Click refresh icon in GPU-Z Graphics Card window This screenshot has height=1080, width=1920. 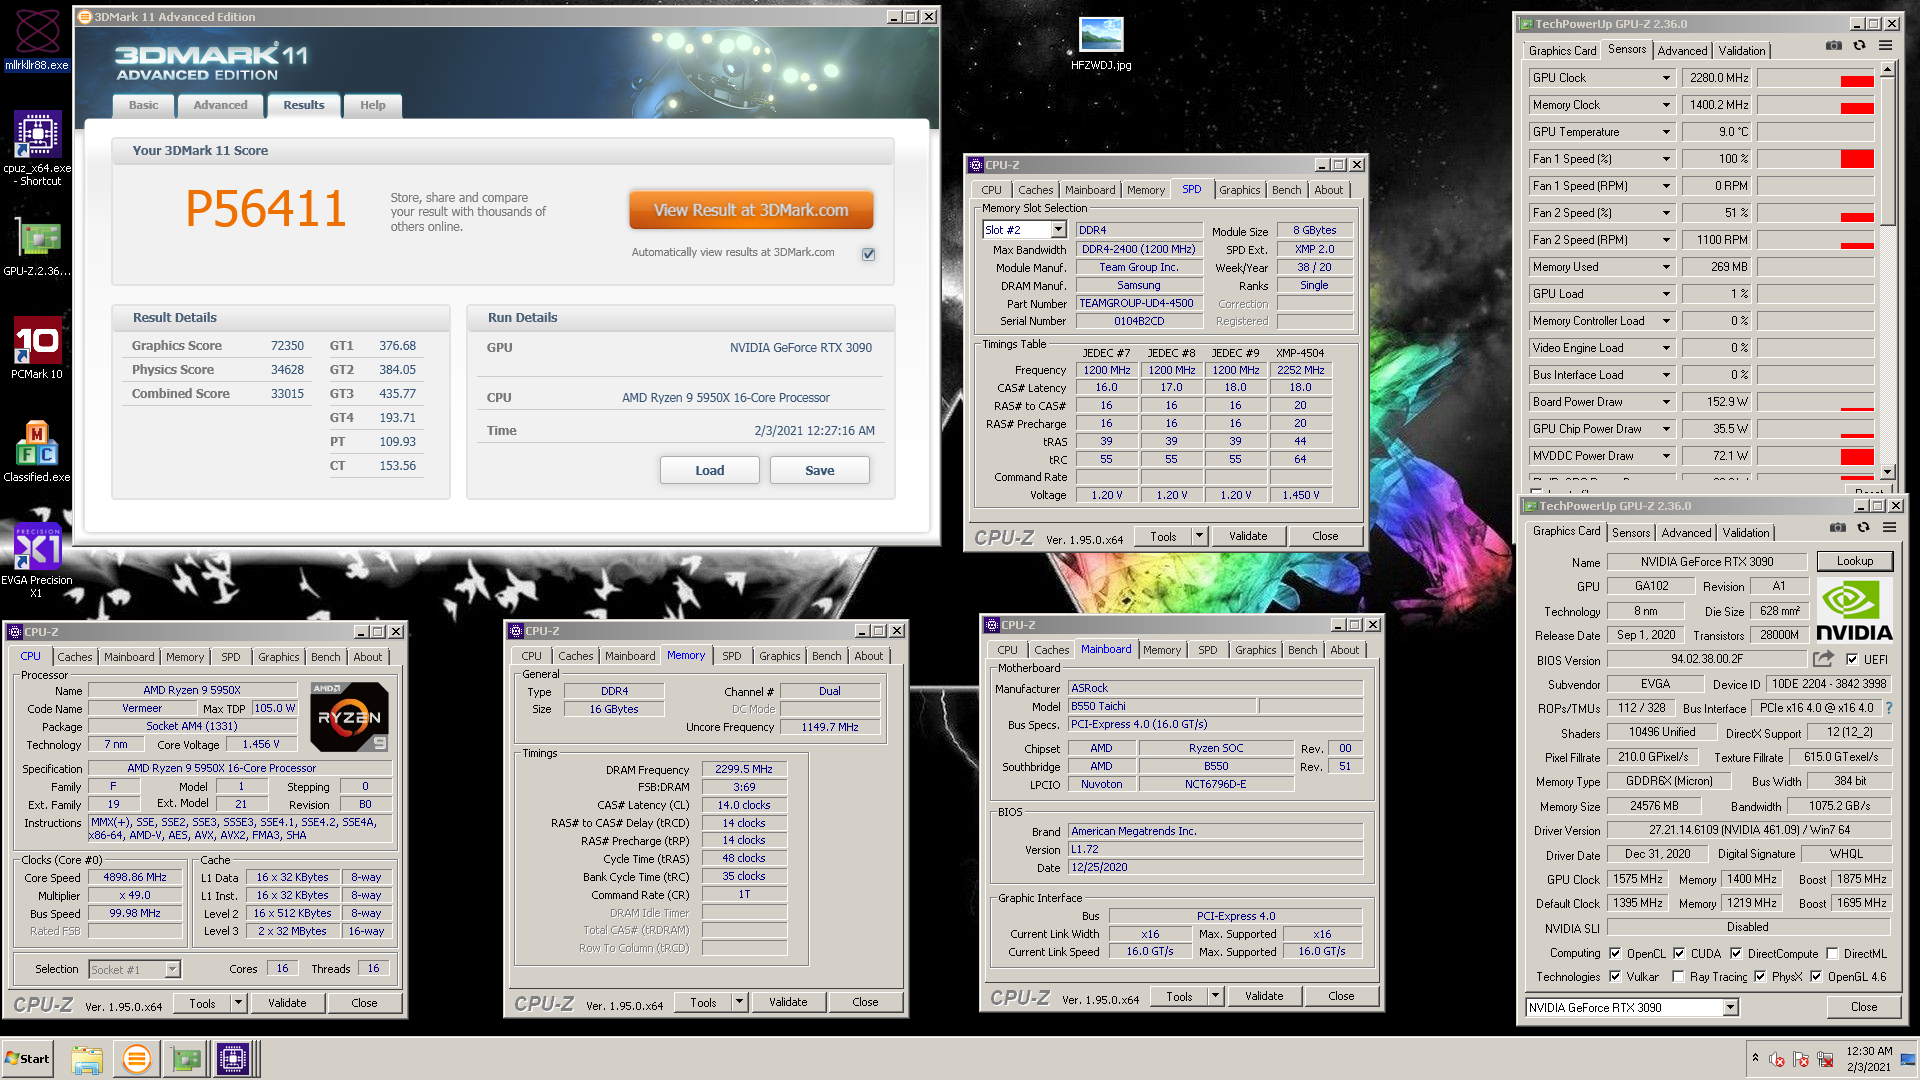pos(1863,528)
